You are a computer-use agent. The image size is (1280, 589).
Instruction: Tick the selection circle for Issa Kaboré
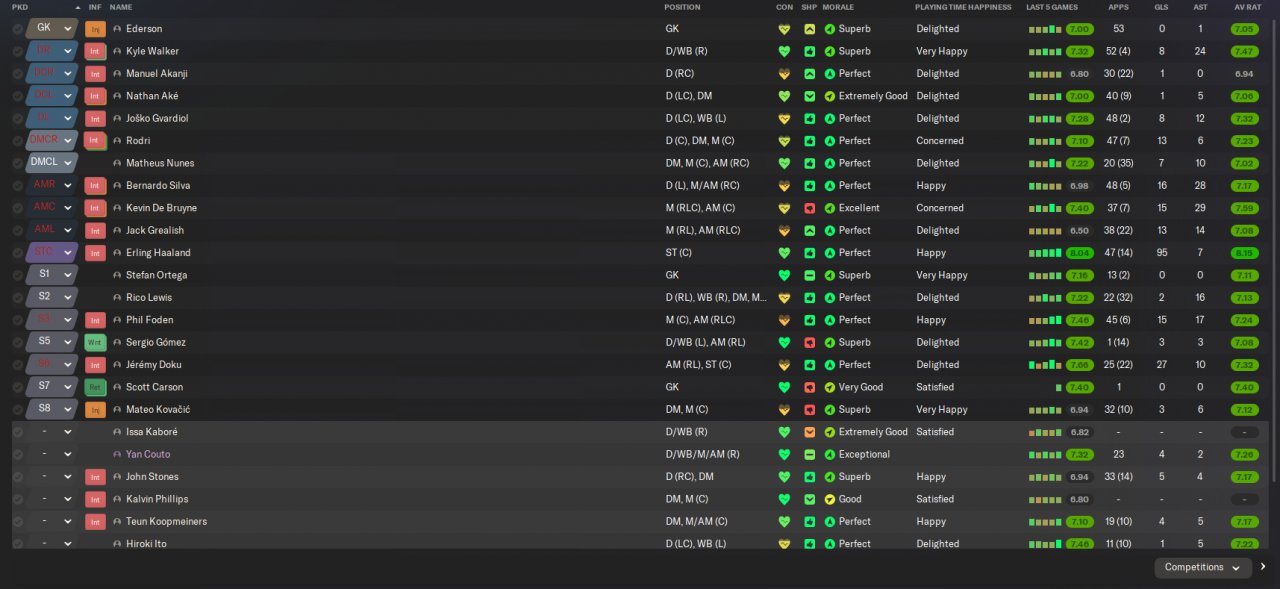point(17,432)
